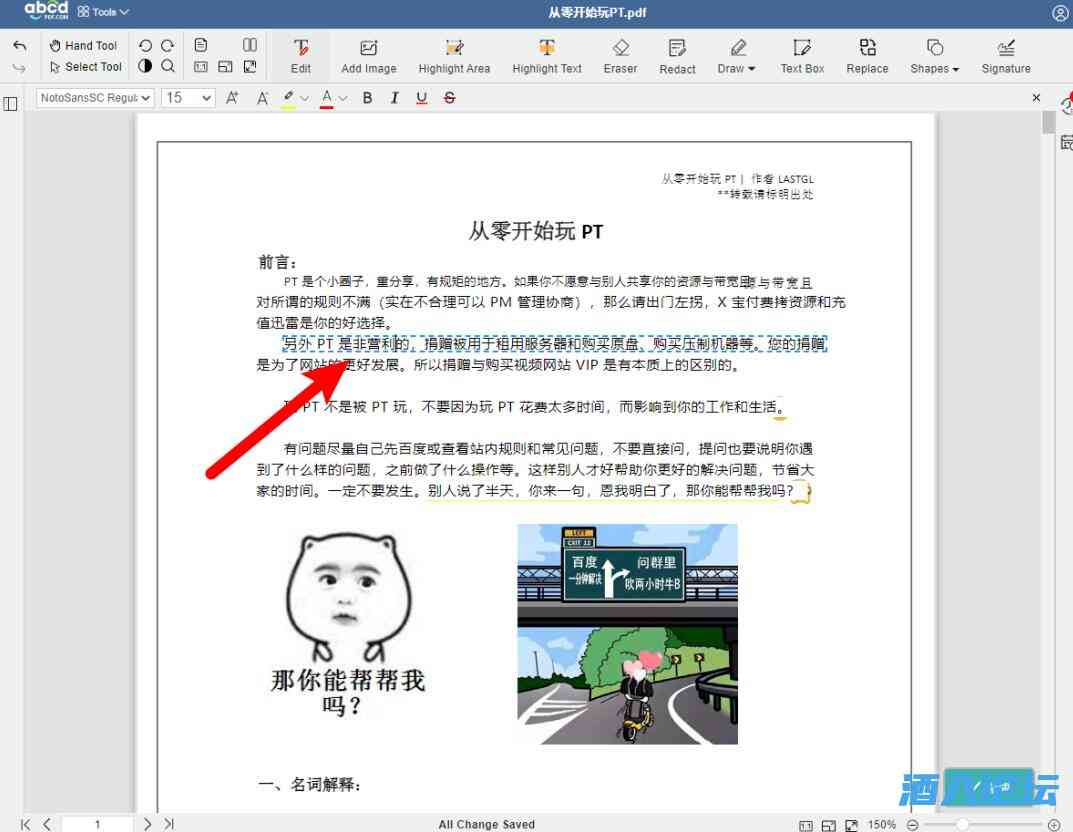Click the Select Tool button
The width and height of the screenshot is (1073, 832).
coord(86,67)
